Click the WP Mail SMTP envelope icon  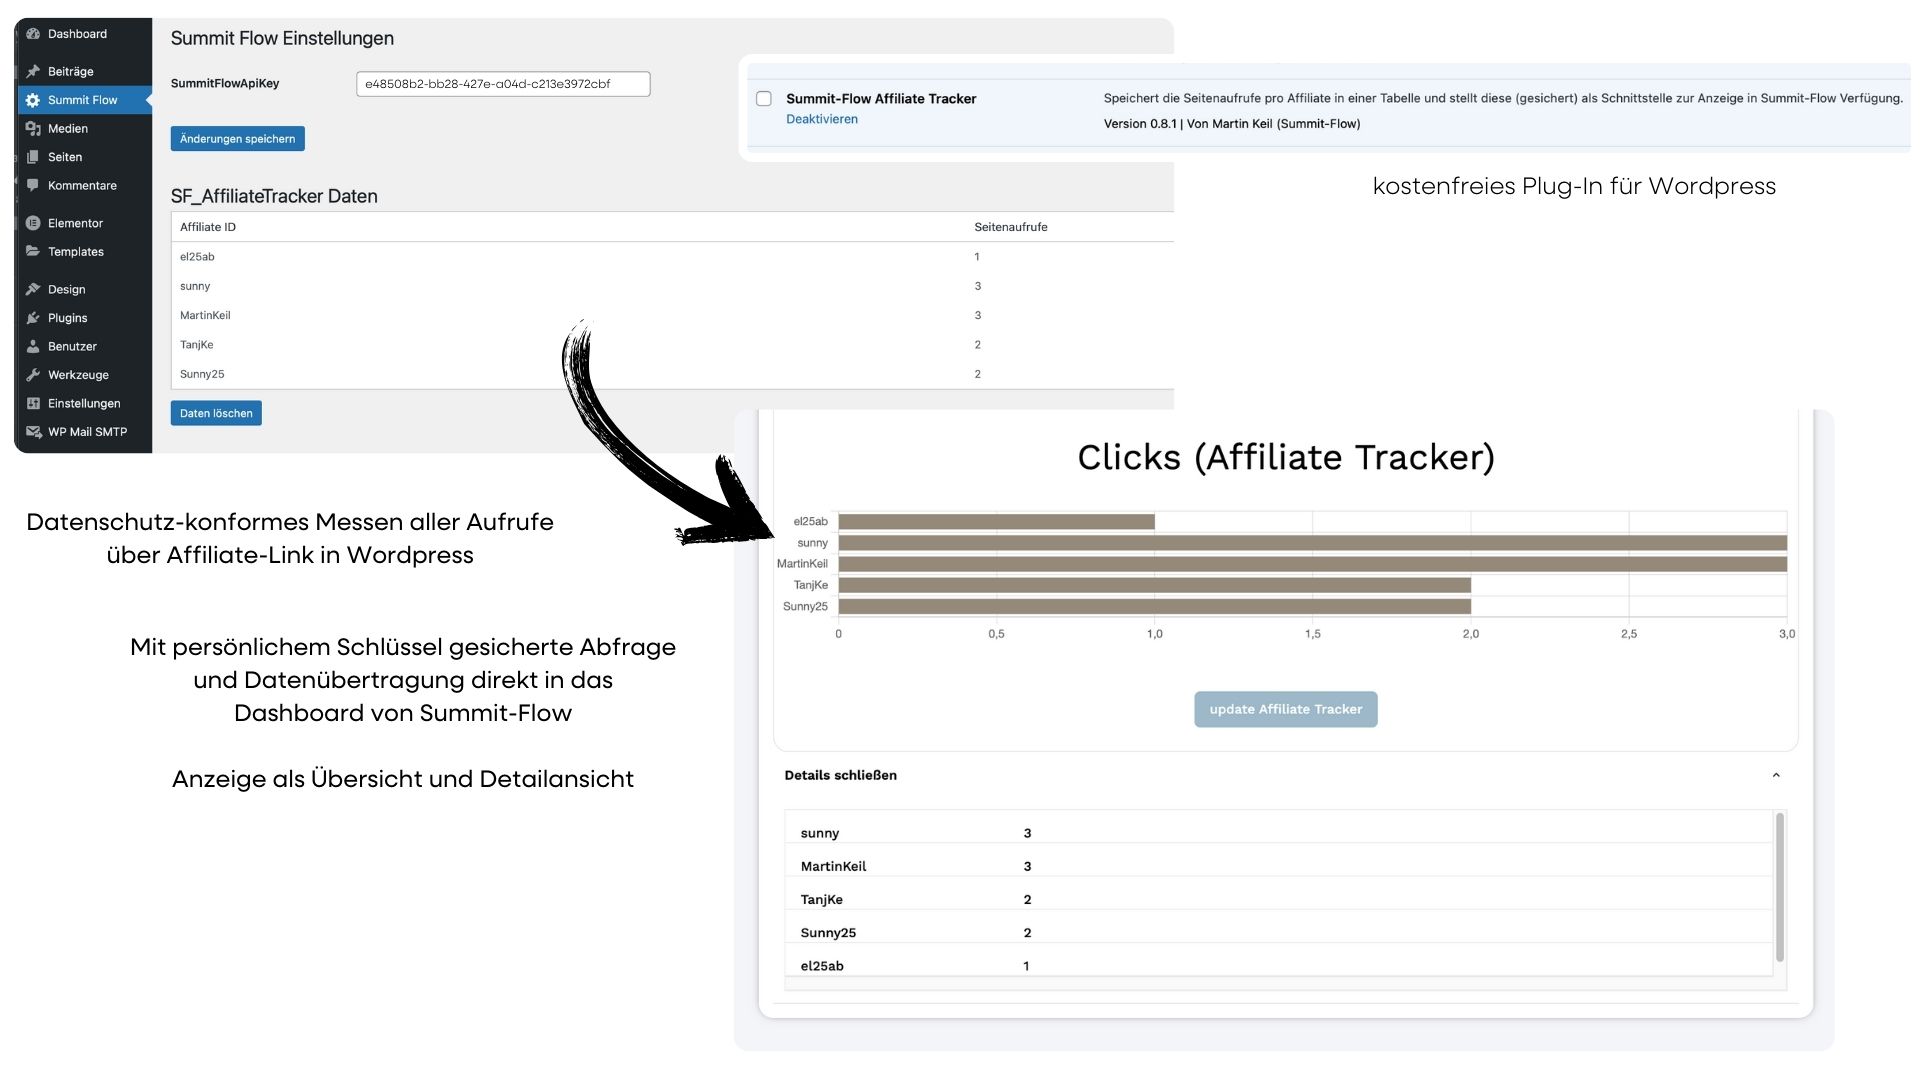(x=33, y=432)
